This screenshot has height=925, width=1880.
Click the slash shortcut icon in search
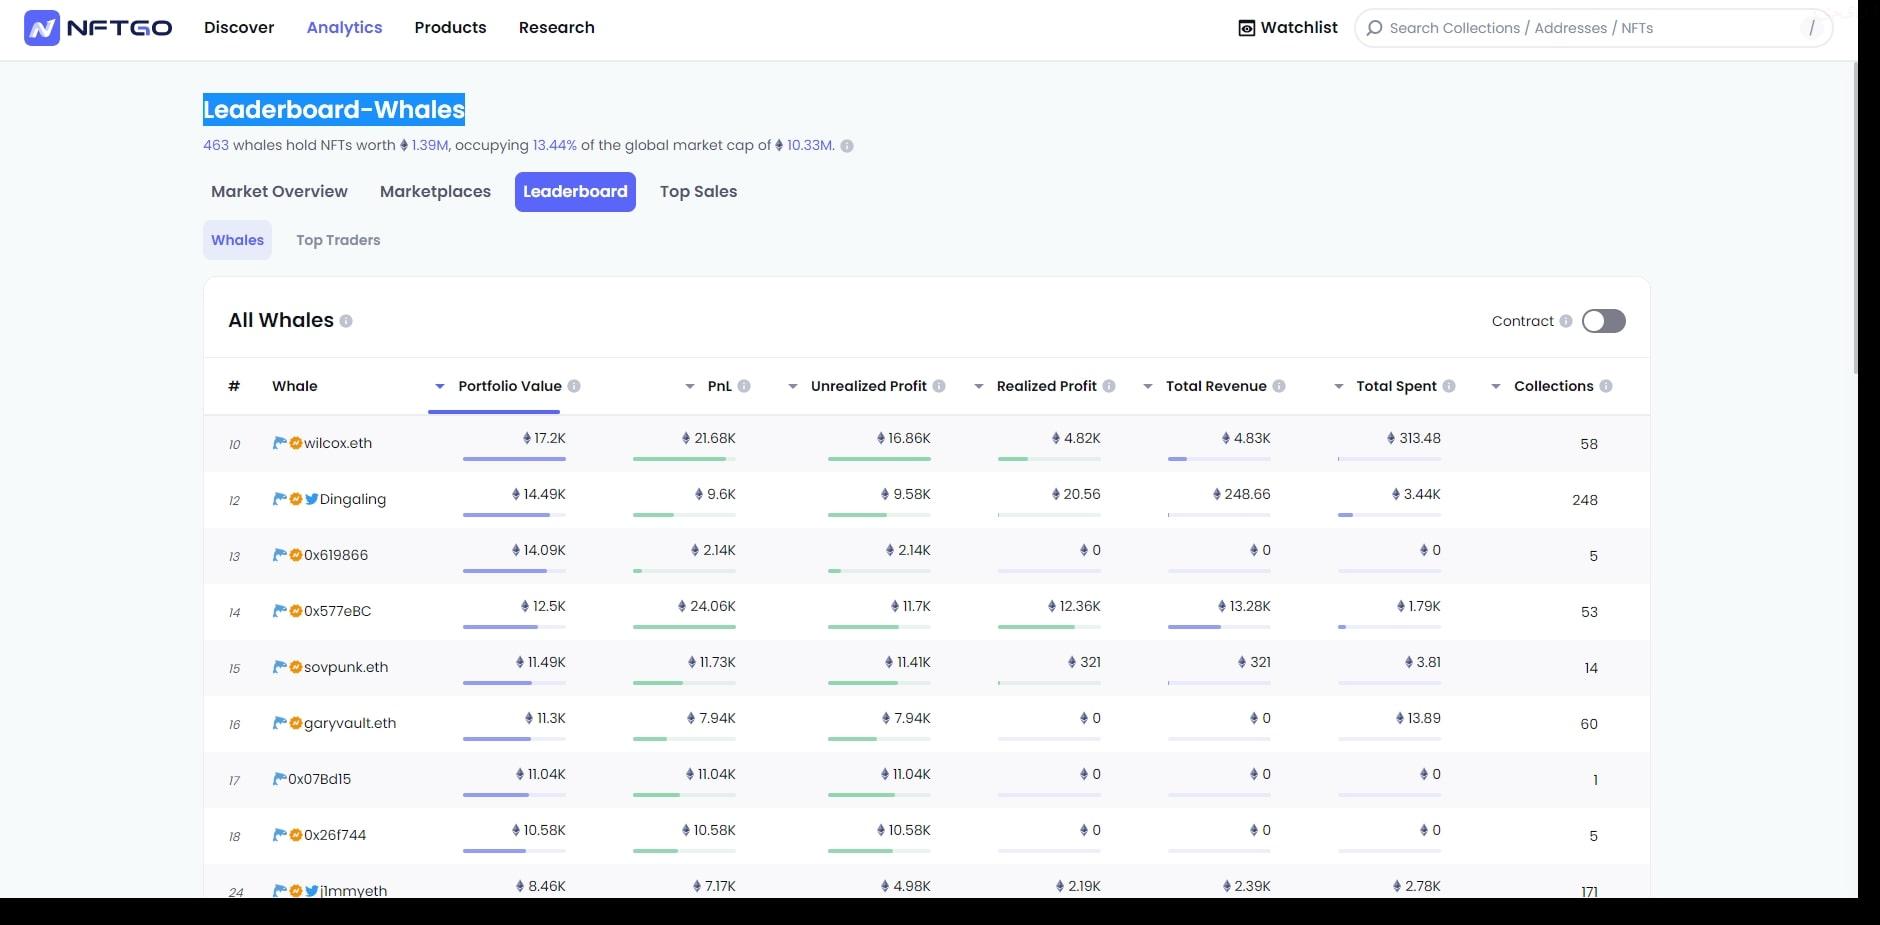click(1812, 28)
